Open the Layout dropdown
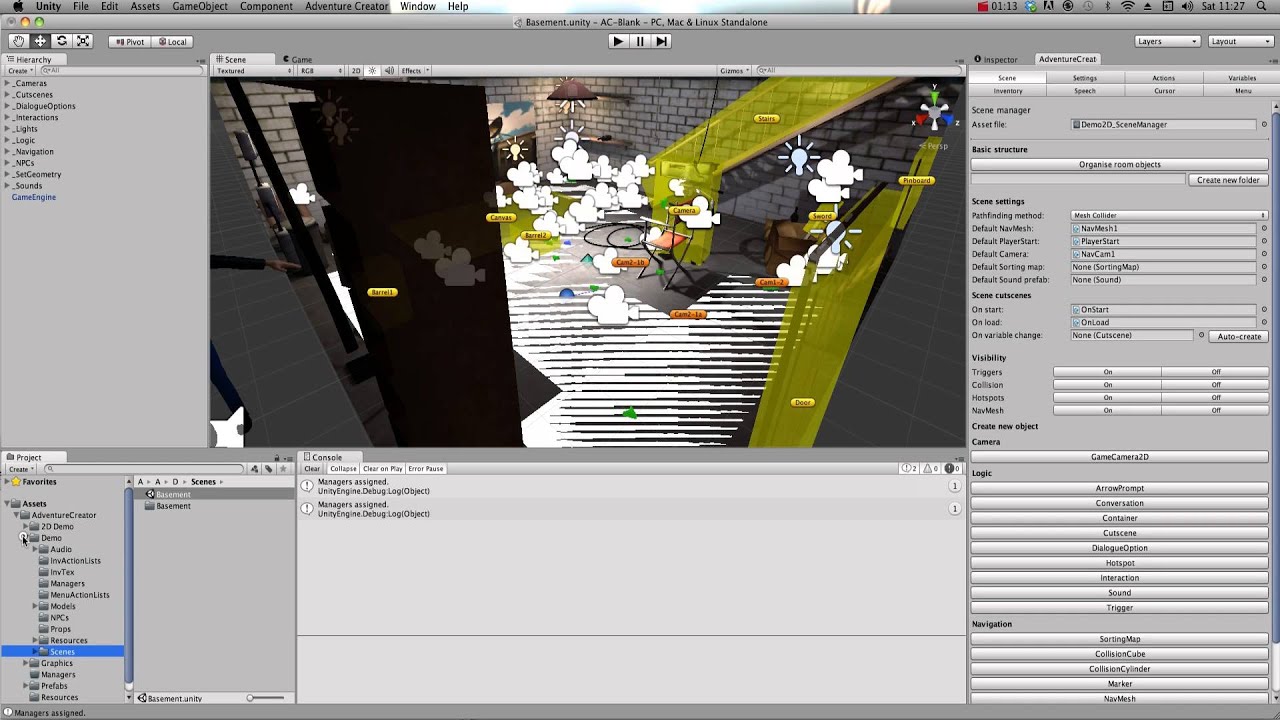 click(x=1240, y=42)
